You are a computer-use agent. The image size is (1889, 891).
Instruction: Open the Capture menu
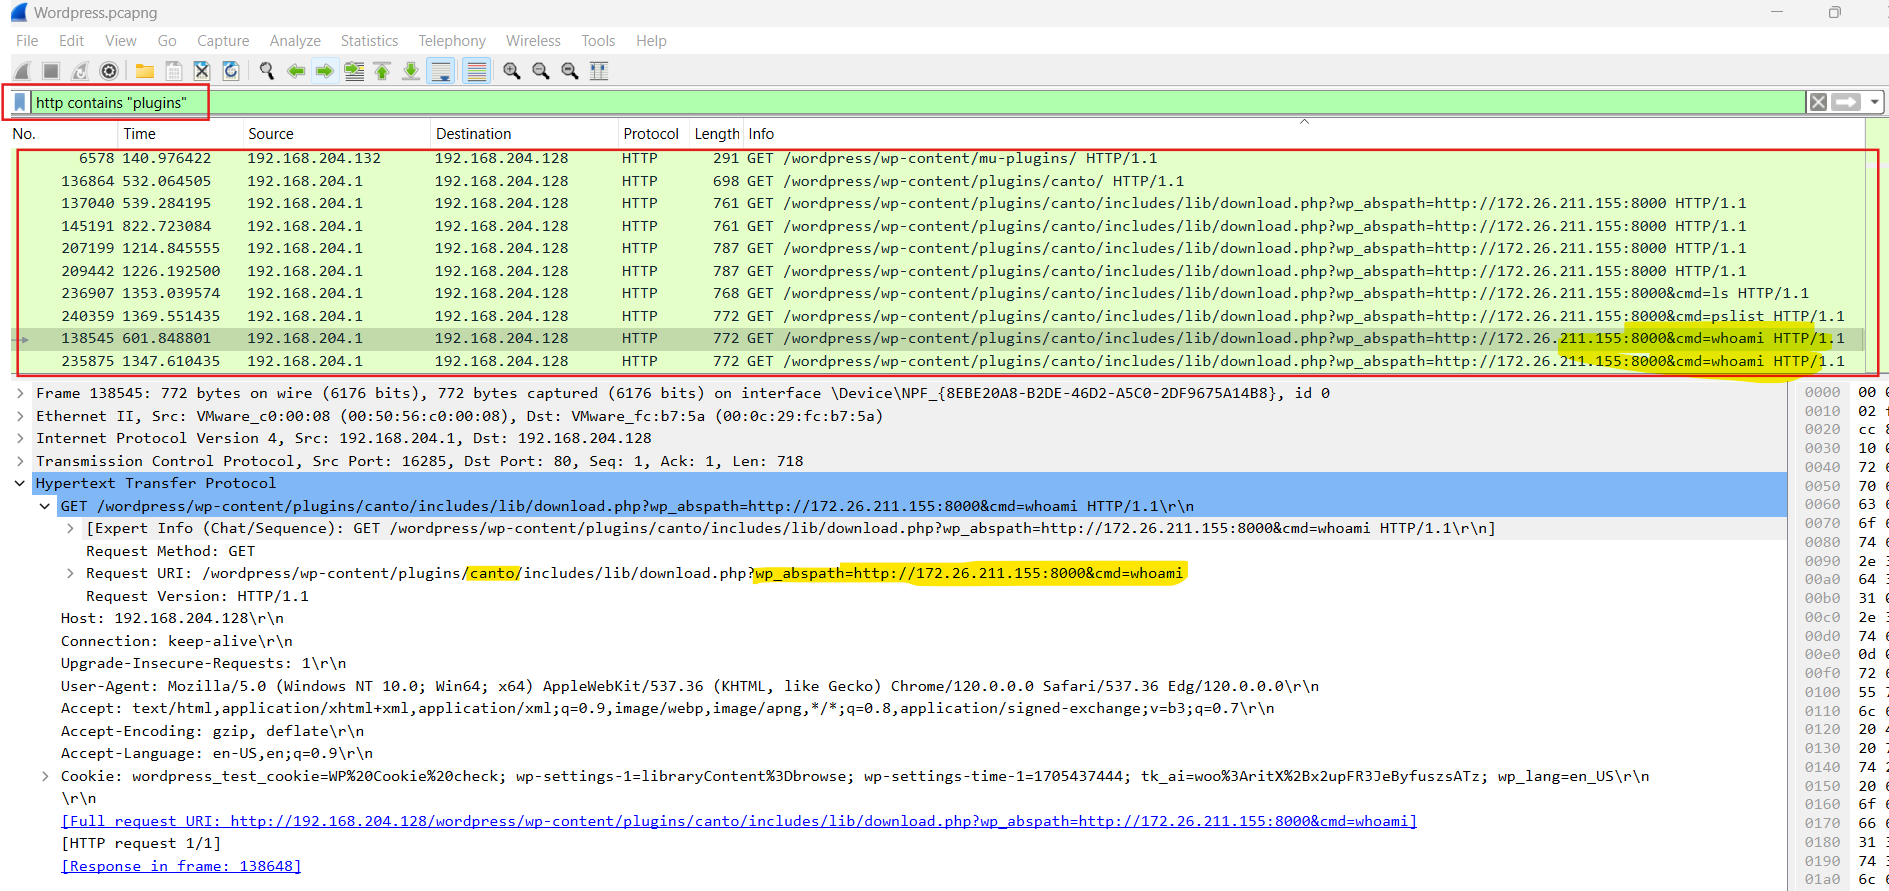pos(223,41)
